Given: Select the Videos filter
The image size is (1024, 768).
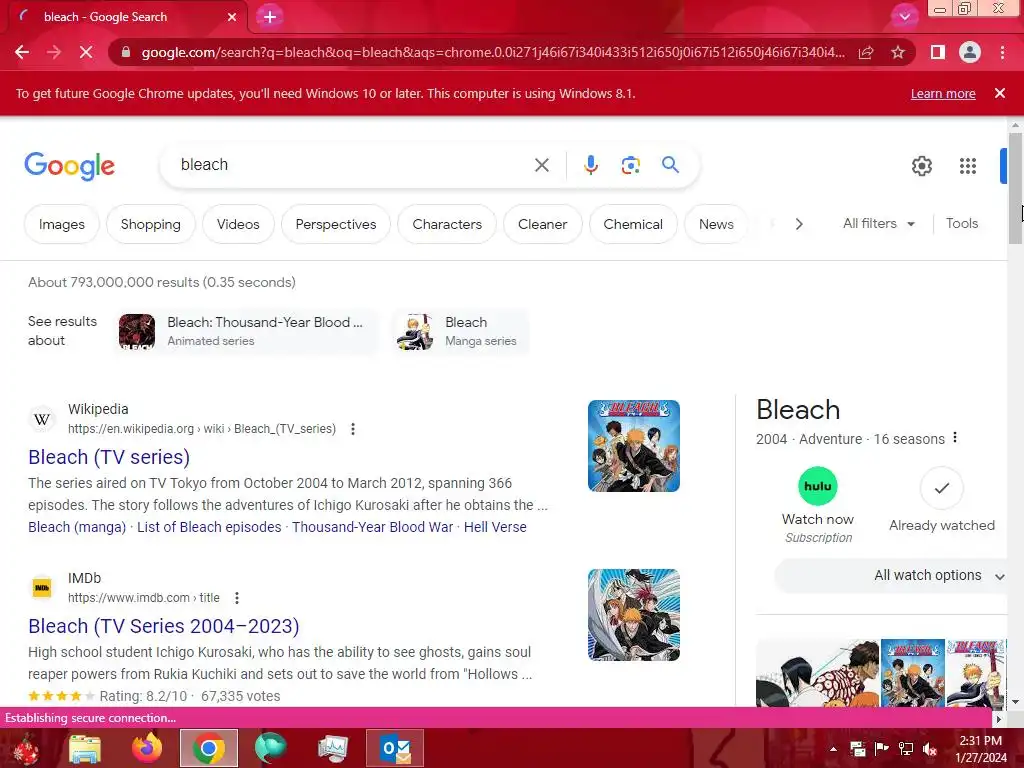Looking at the screenshot, I should pyautogui.click(x=238, y=224).
